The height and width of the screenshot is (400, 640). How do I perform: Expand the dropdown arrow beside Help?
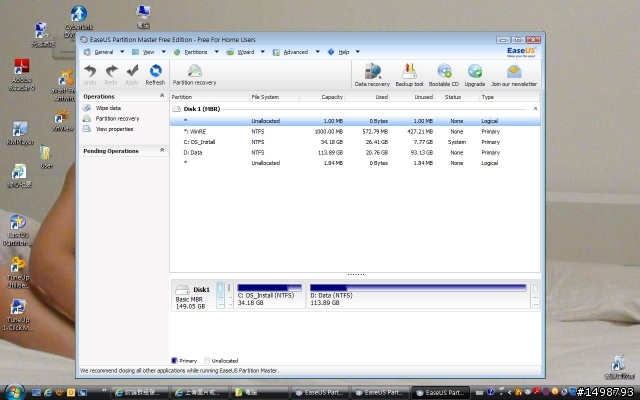point(358,52)
